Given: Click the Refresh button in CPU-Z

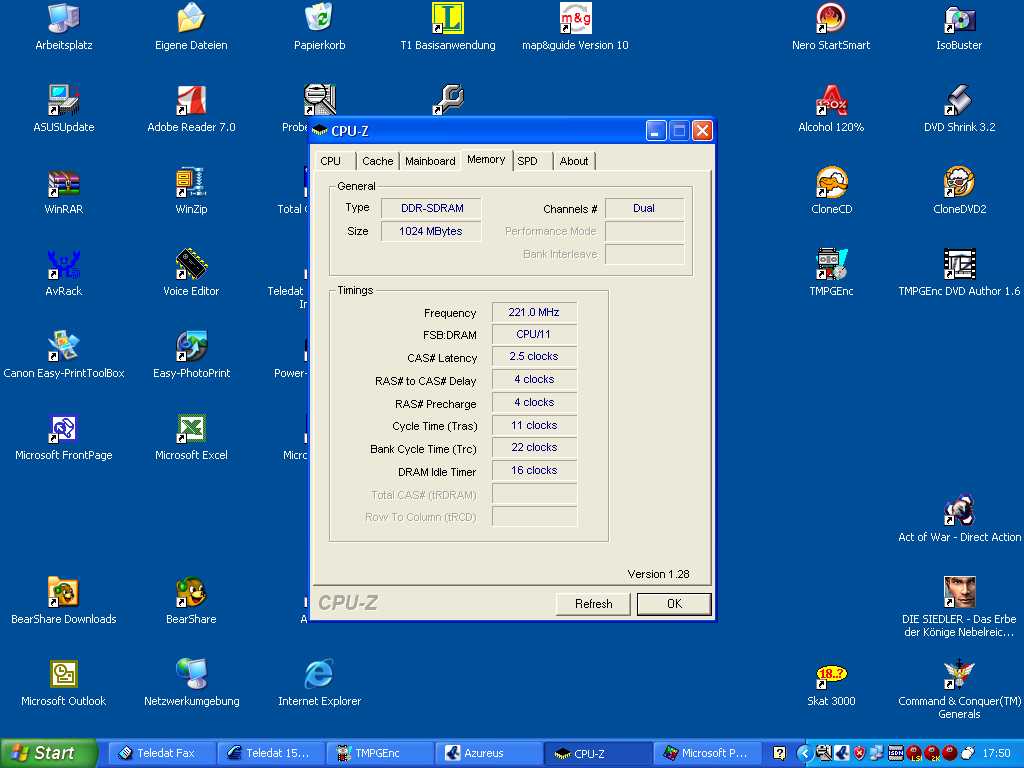Looking at the screenshot, I should tap(594, 604).
